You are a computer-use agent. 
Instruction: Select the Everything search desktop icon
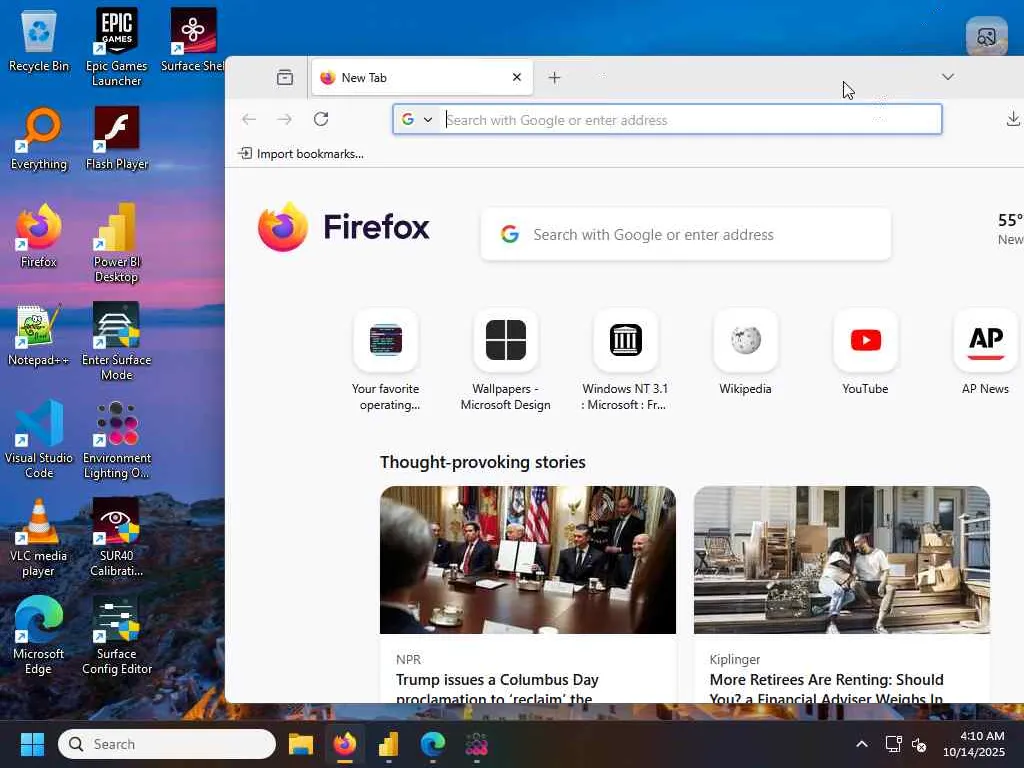39,138
